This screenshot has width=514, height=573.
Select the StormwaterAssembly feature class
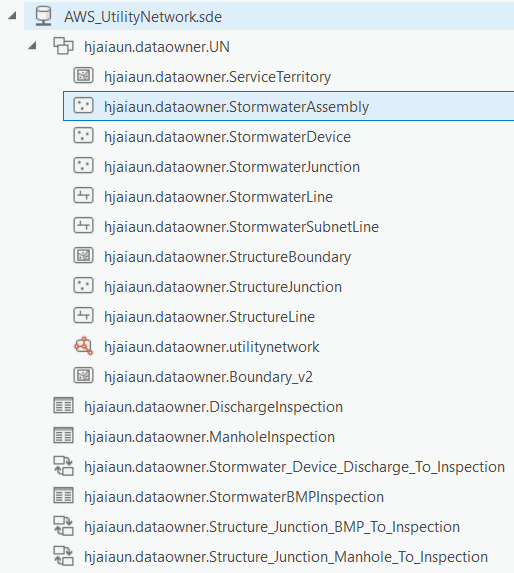[288, 106]
